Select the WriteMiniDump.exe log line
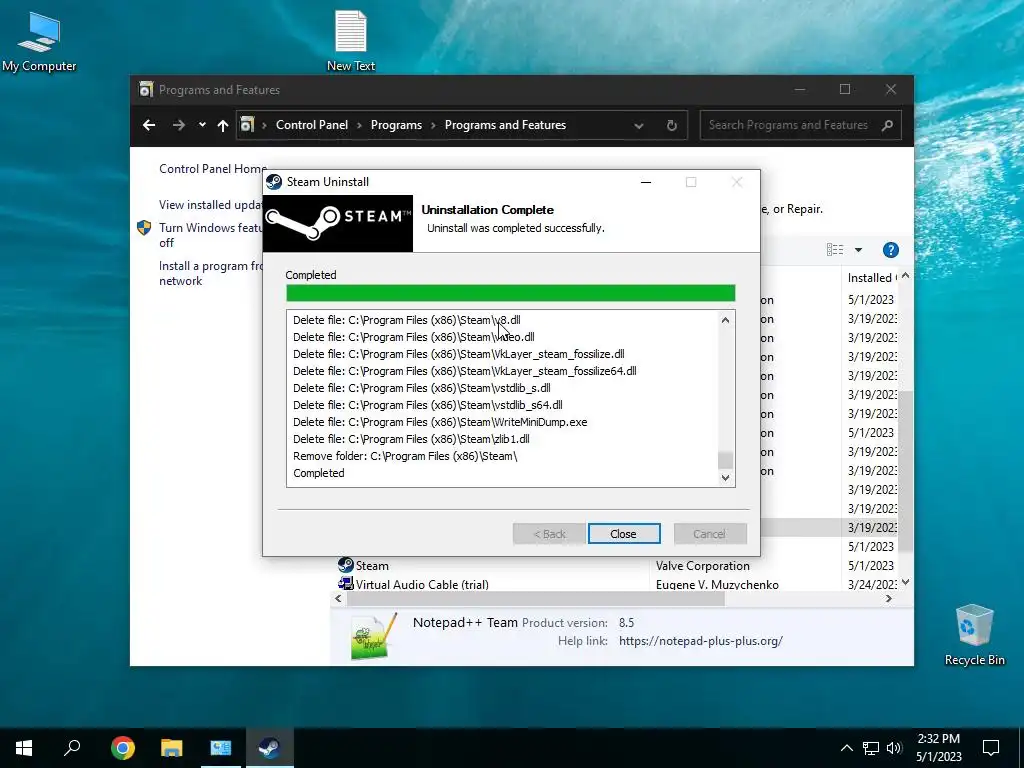This screenshot has height=768, width=1024. click(x=440, y=422)
